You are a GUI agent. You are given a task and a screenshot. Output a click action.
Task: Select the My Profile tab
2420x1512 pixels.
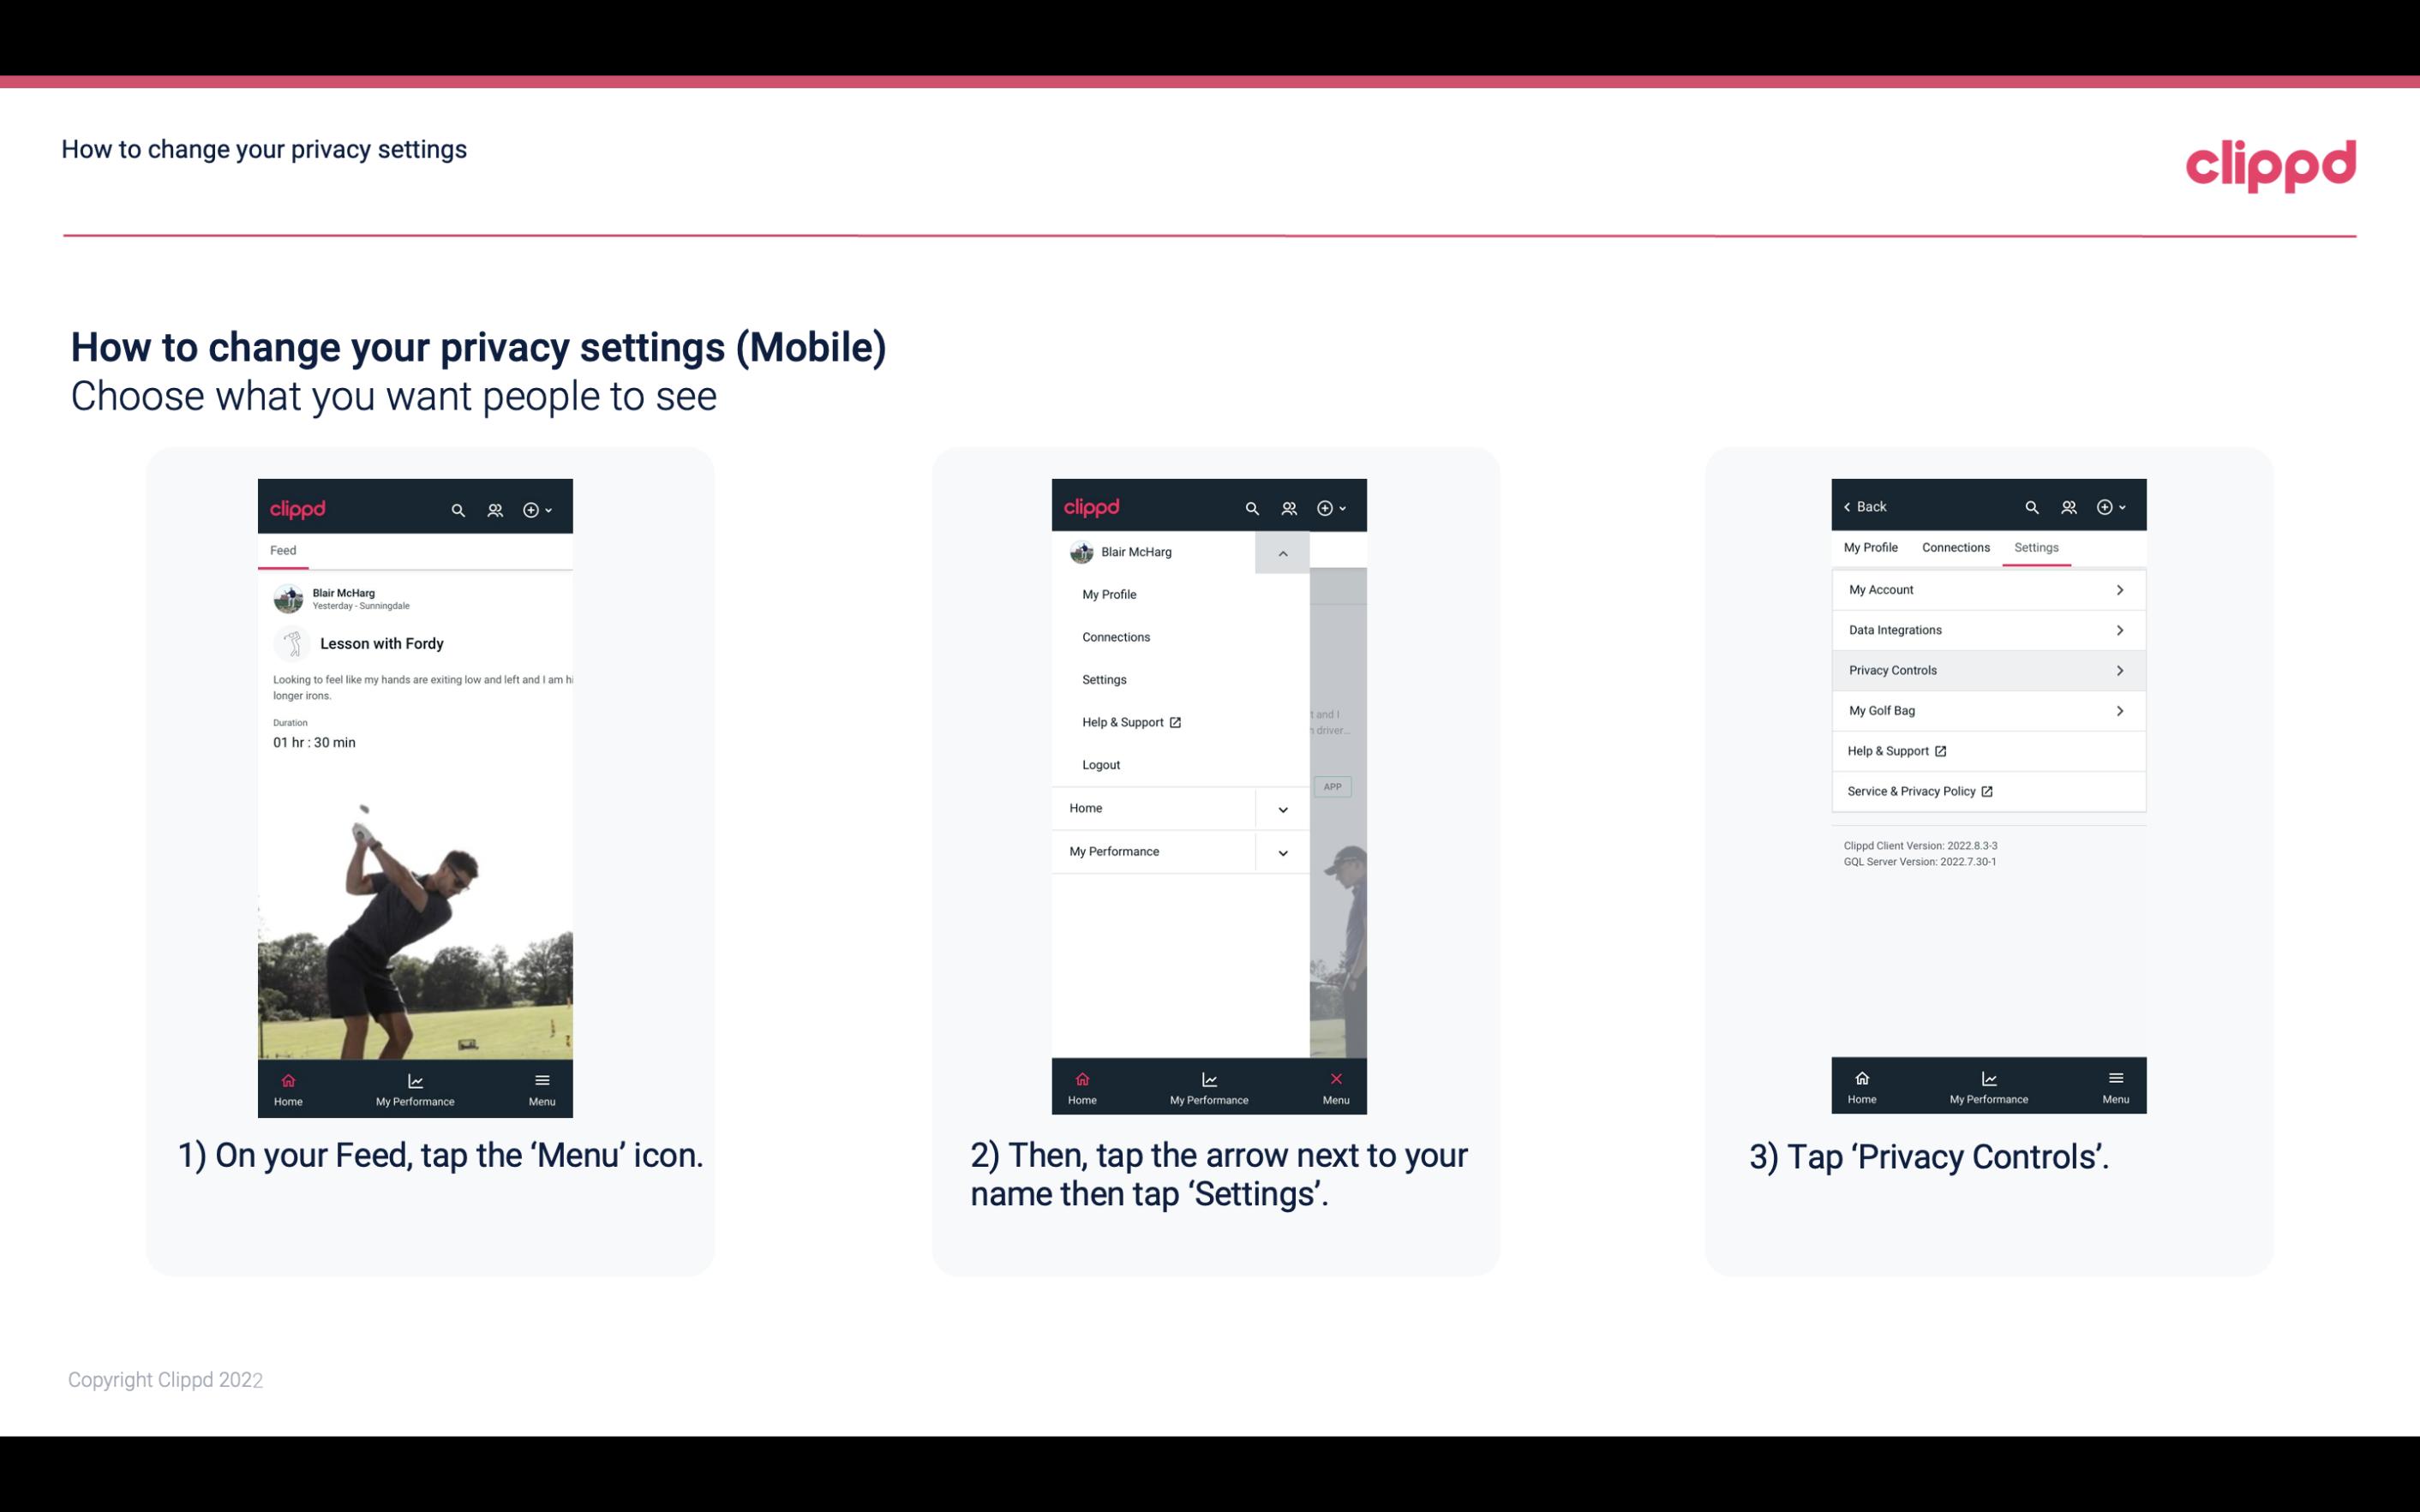point(1872,547)
